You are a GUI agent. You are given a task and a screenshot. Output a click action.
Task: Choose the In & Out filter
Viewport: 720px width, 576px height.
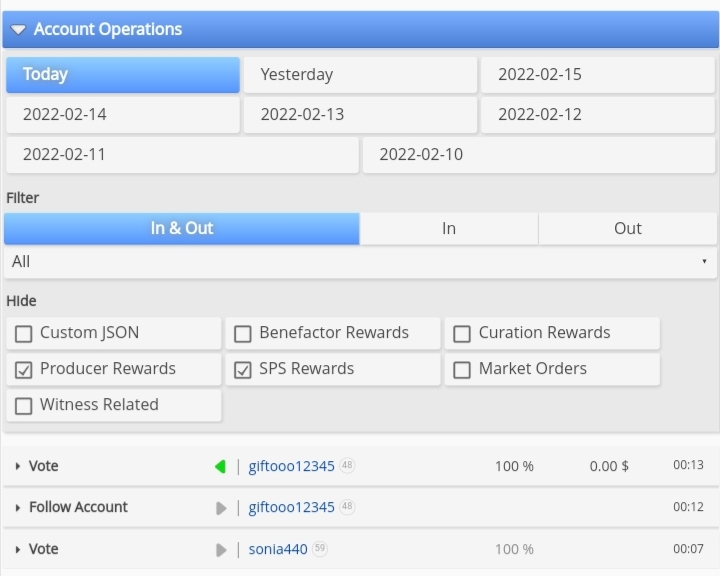pyautogui.click(x=182, y=228)
